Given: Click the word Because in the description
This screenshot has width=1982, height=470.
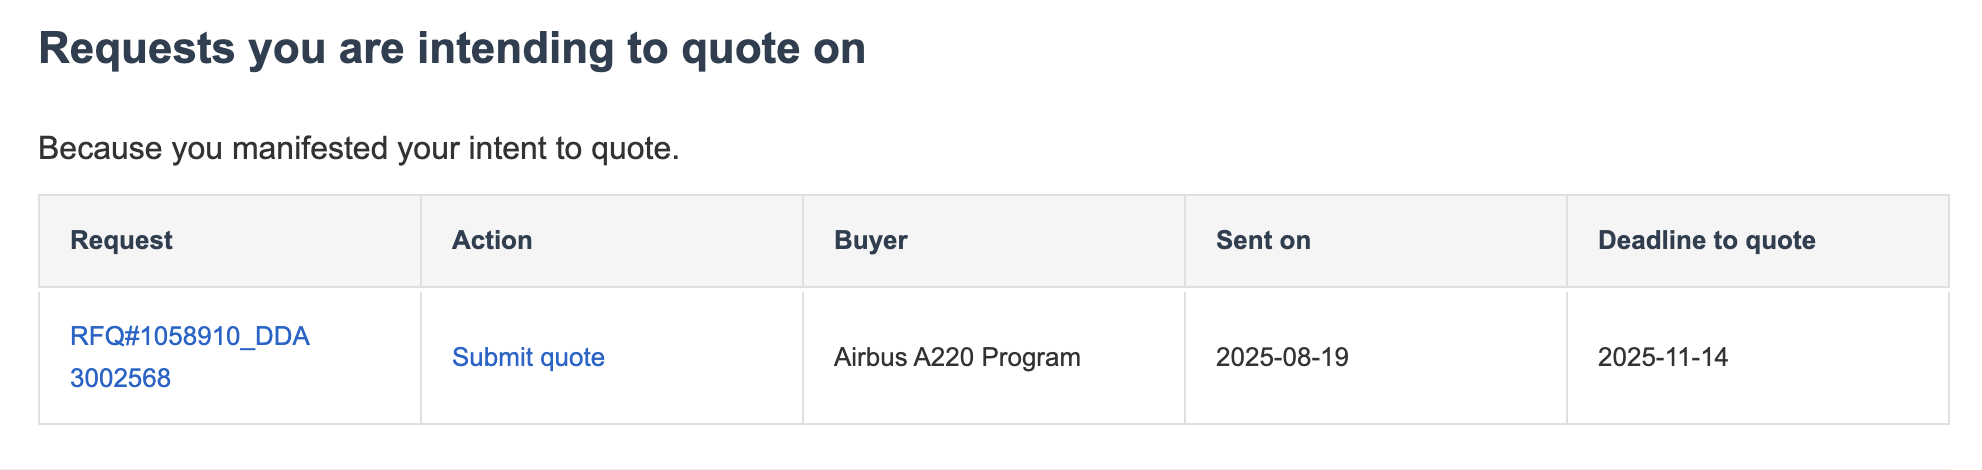Looking at the screenshot, I should 100,148.
